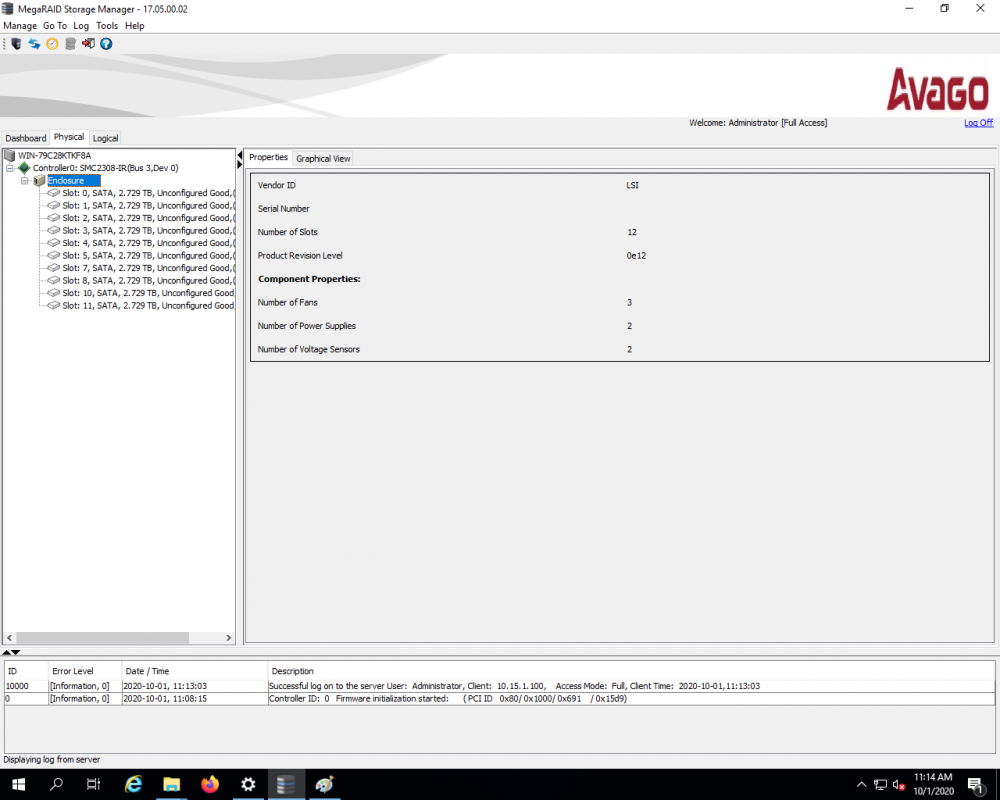The image size is (1000, 800).
Task: Click the network icon in system tray
Action: (881, 785)
